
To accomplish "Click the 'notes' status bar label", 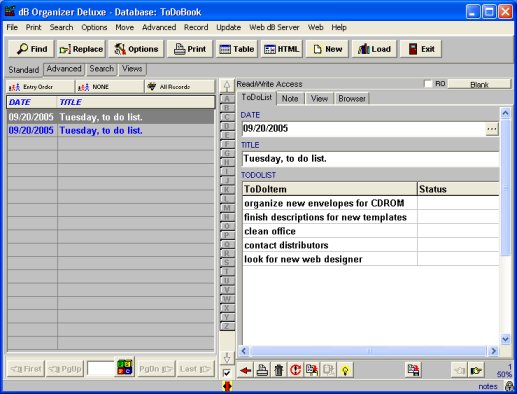I will click(488, 386).
